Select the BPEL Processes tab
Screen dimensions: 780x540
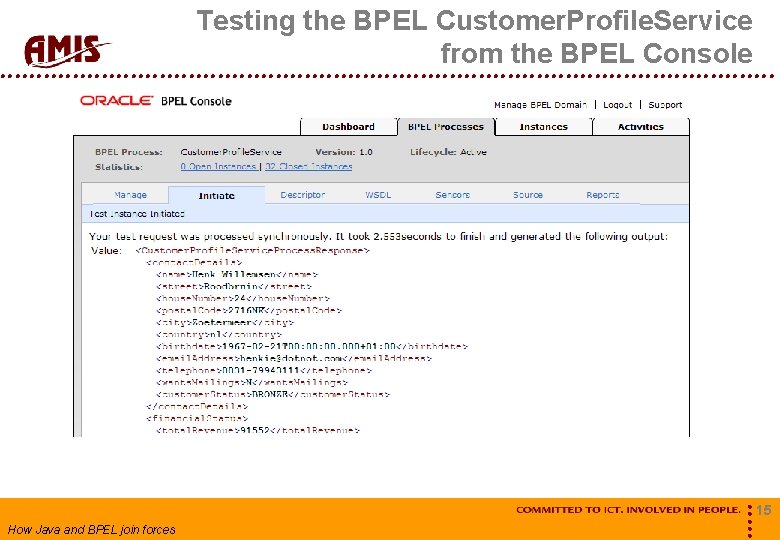click(446, 127)
